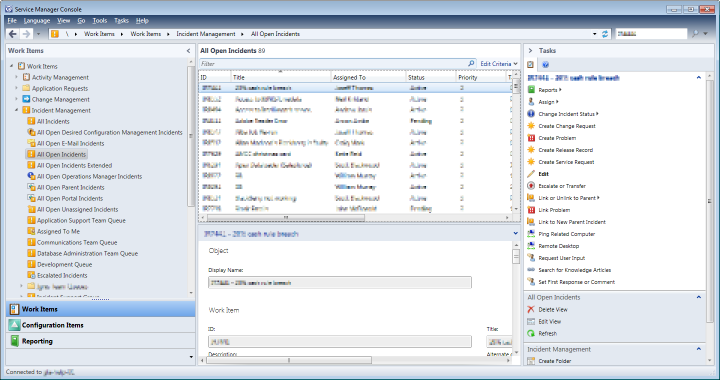Click the Back navigation arrow
The image size is (720, 380).
coord(13,34)
